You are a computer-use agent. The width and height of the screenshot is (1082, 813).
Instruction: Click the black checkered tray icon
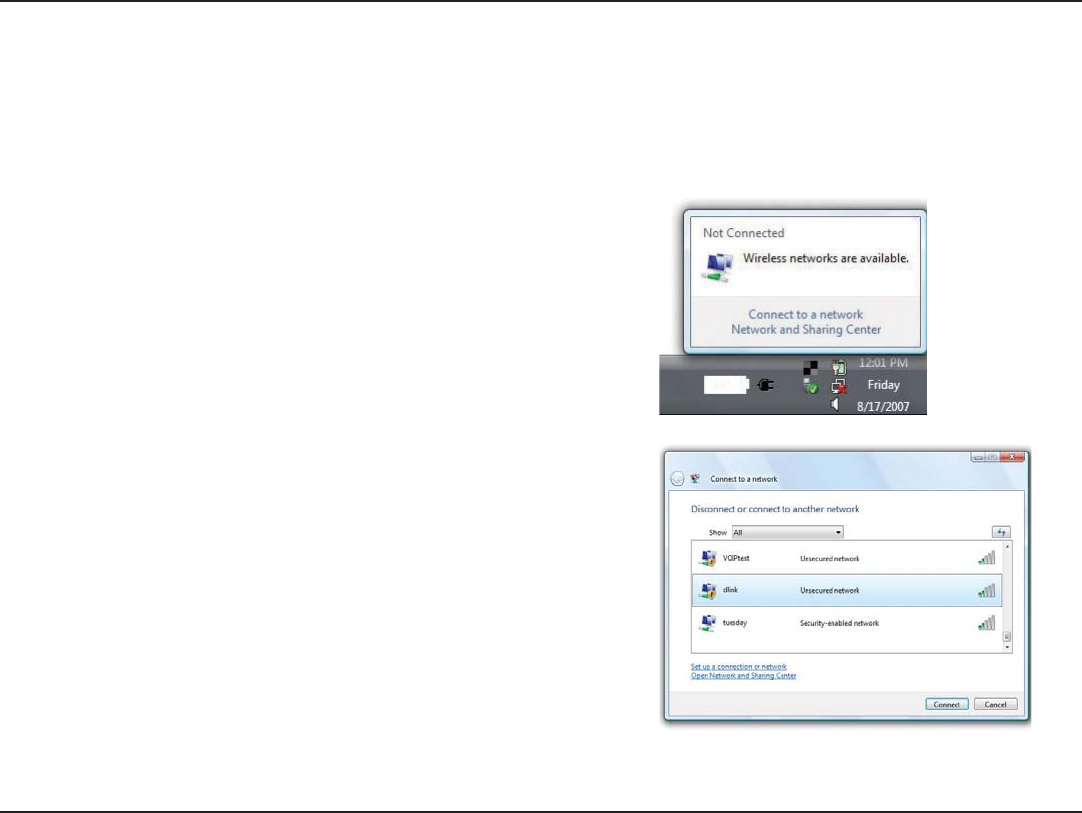811,368
